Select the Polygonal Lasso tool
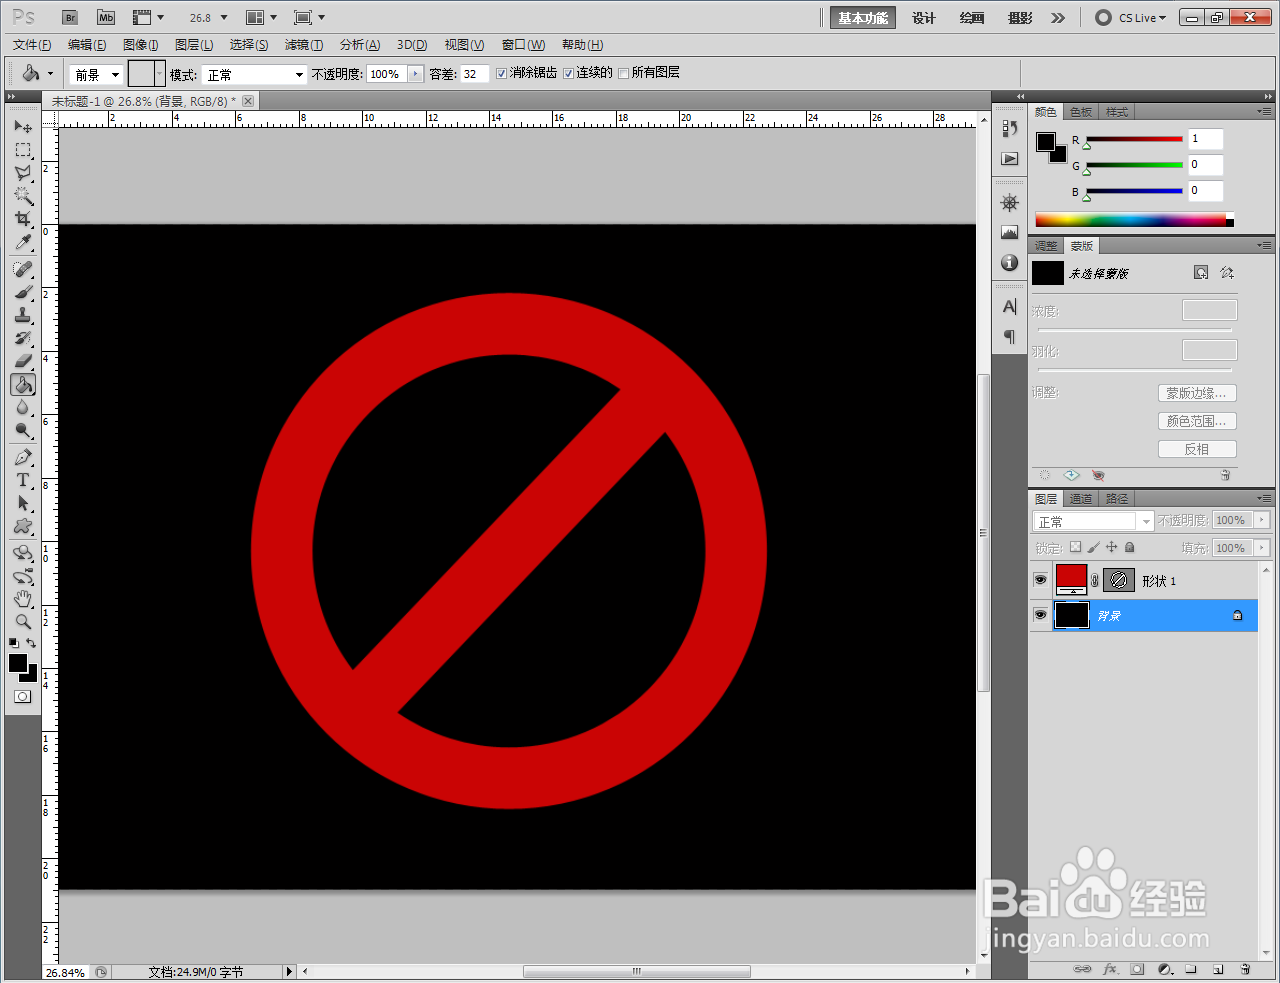This screenshot has width=1280, height=983. pyautogui.click(x=23, y=173)
